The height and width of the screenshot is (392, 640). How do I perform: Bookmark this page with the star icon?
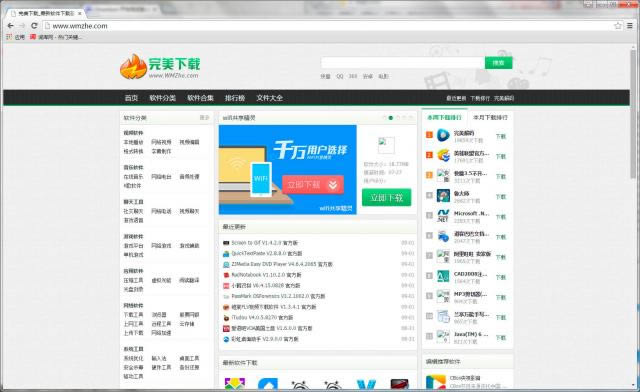[x=618, y=26]
